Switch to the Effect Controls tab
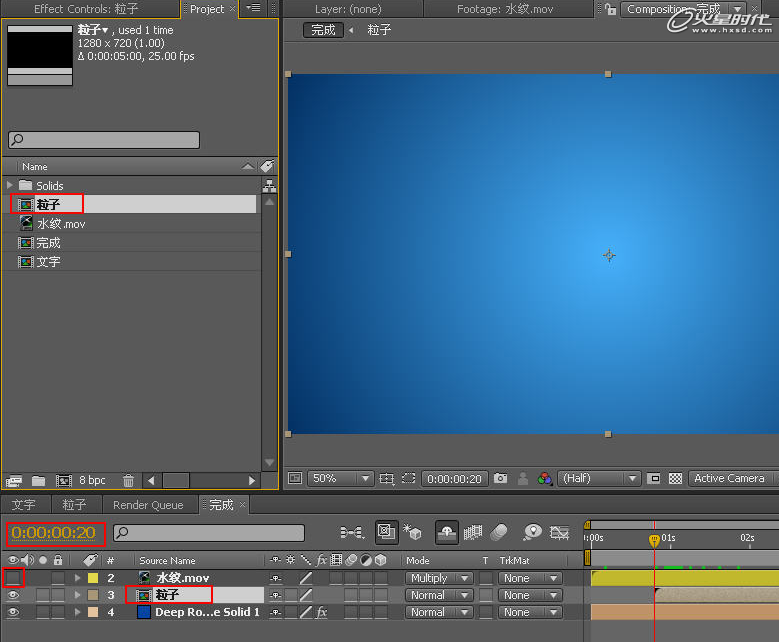The image size is (779, 642). (x=86, y=9)
